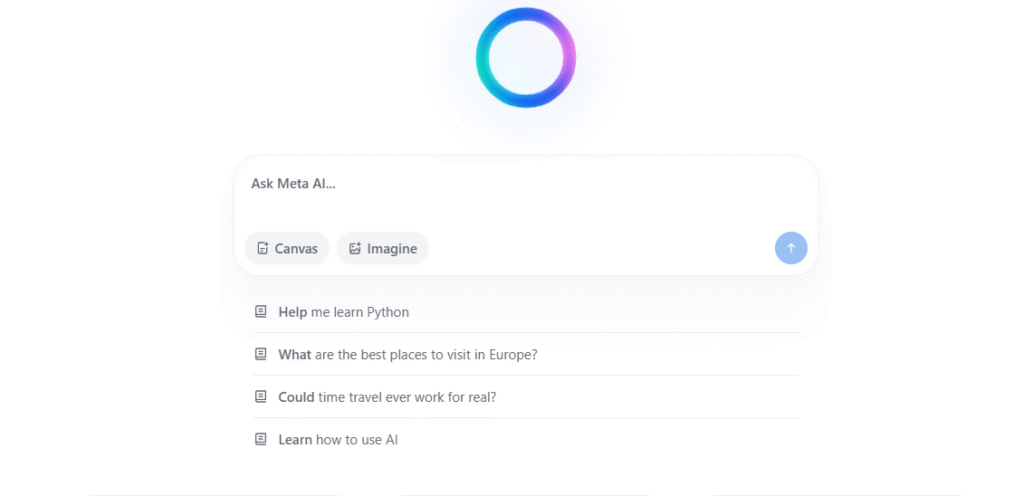Select the Imagine option label
The width and height of the screenshot is (1024, 496).
[x=392, y=249]
